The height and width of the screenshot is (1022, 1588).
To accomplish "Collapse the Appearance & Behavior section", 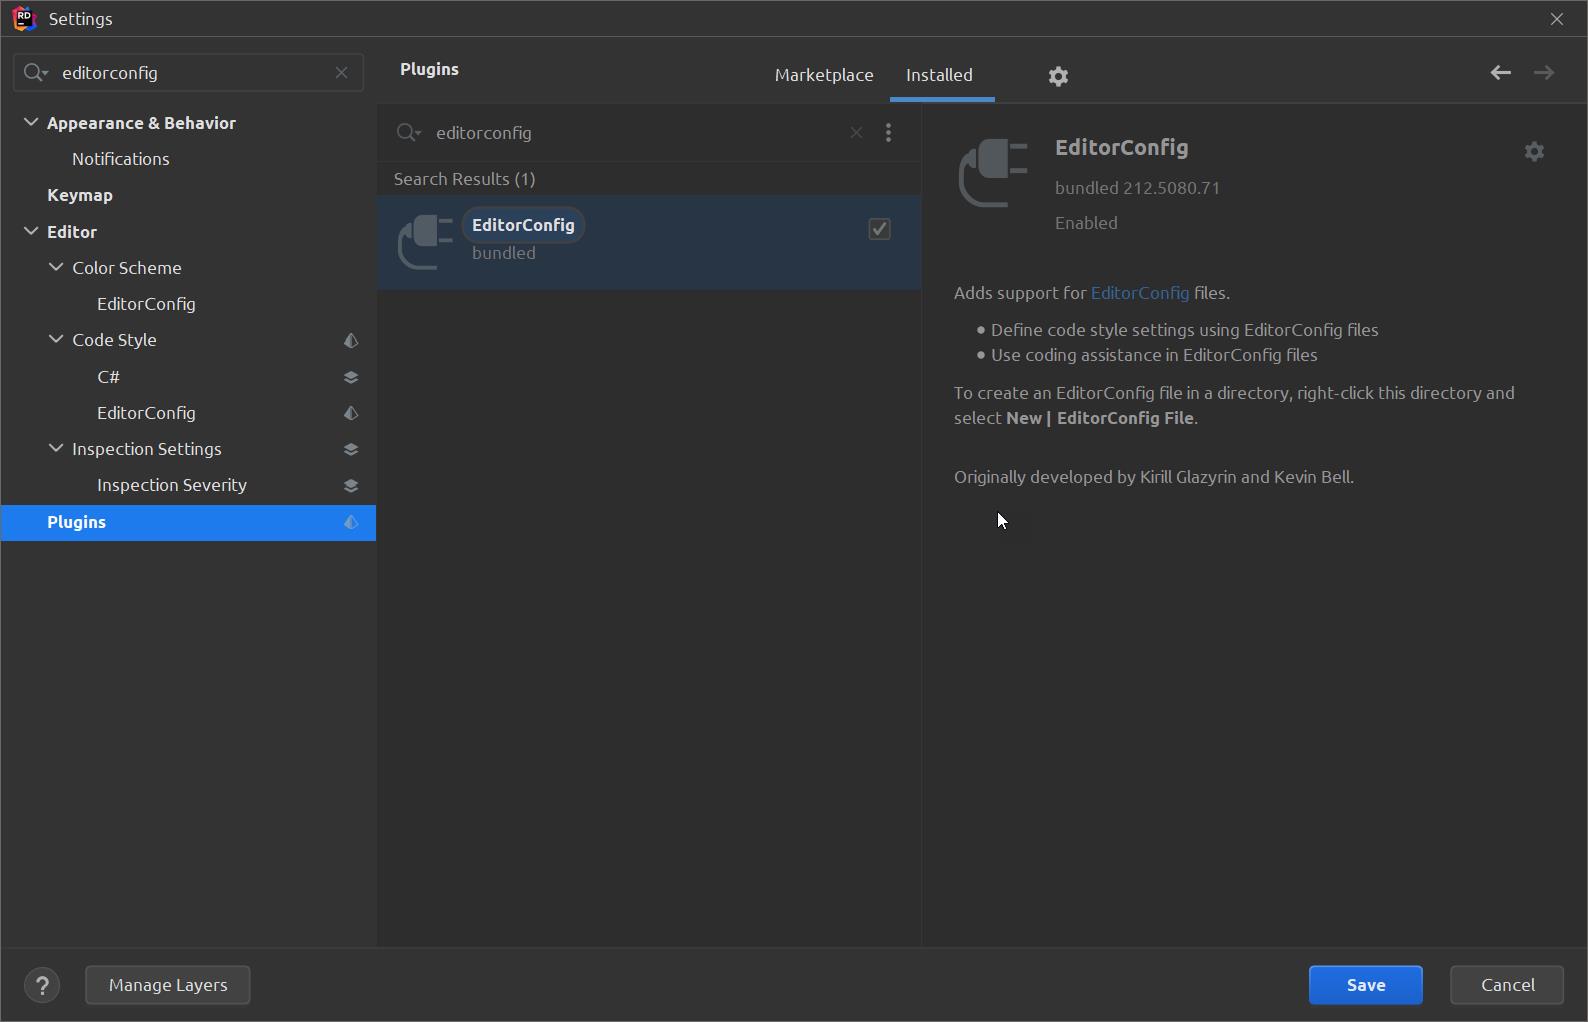I will (31, 122).
